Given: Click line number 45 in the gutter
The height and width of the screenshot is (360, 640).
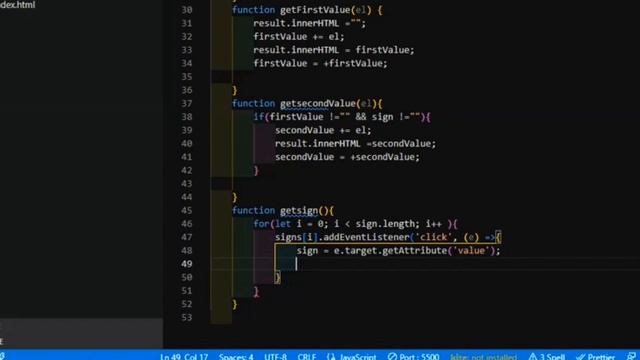Looking at the screenshot, I should click(x=187, y=210).
